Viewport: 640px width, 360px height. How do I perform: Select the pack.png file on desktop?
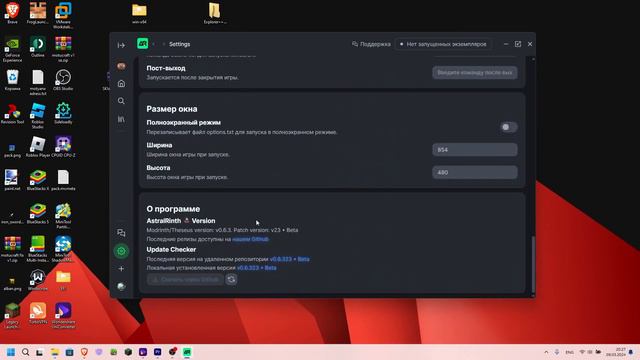(12, 150)
